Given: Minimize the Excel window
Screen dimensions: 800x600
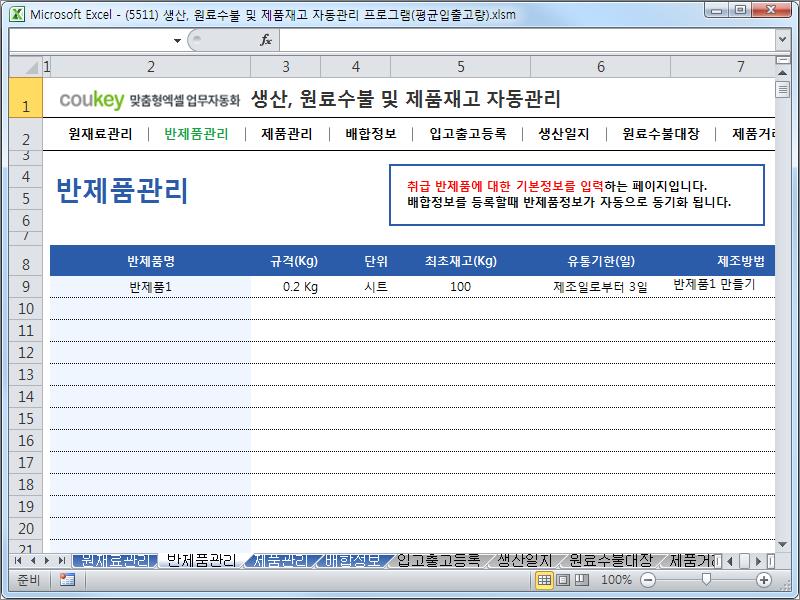Looking at the screenshot, I should click(x=717, y=10).
